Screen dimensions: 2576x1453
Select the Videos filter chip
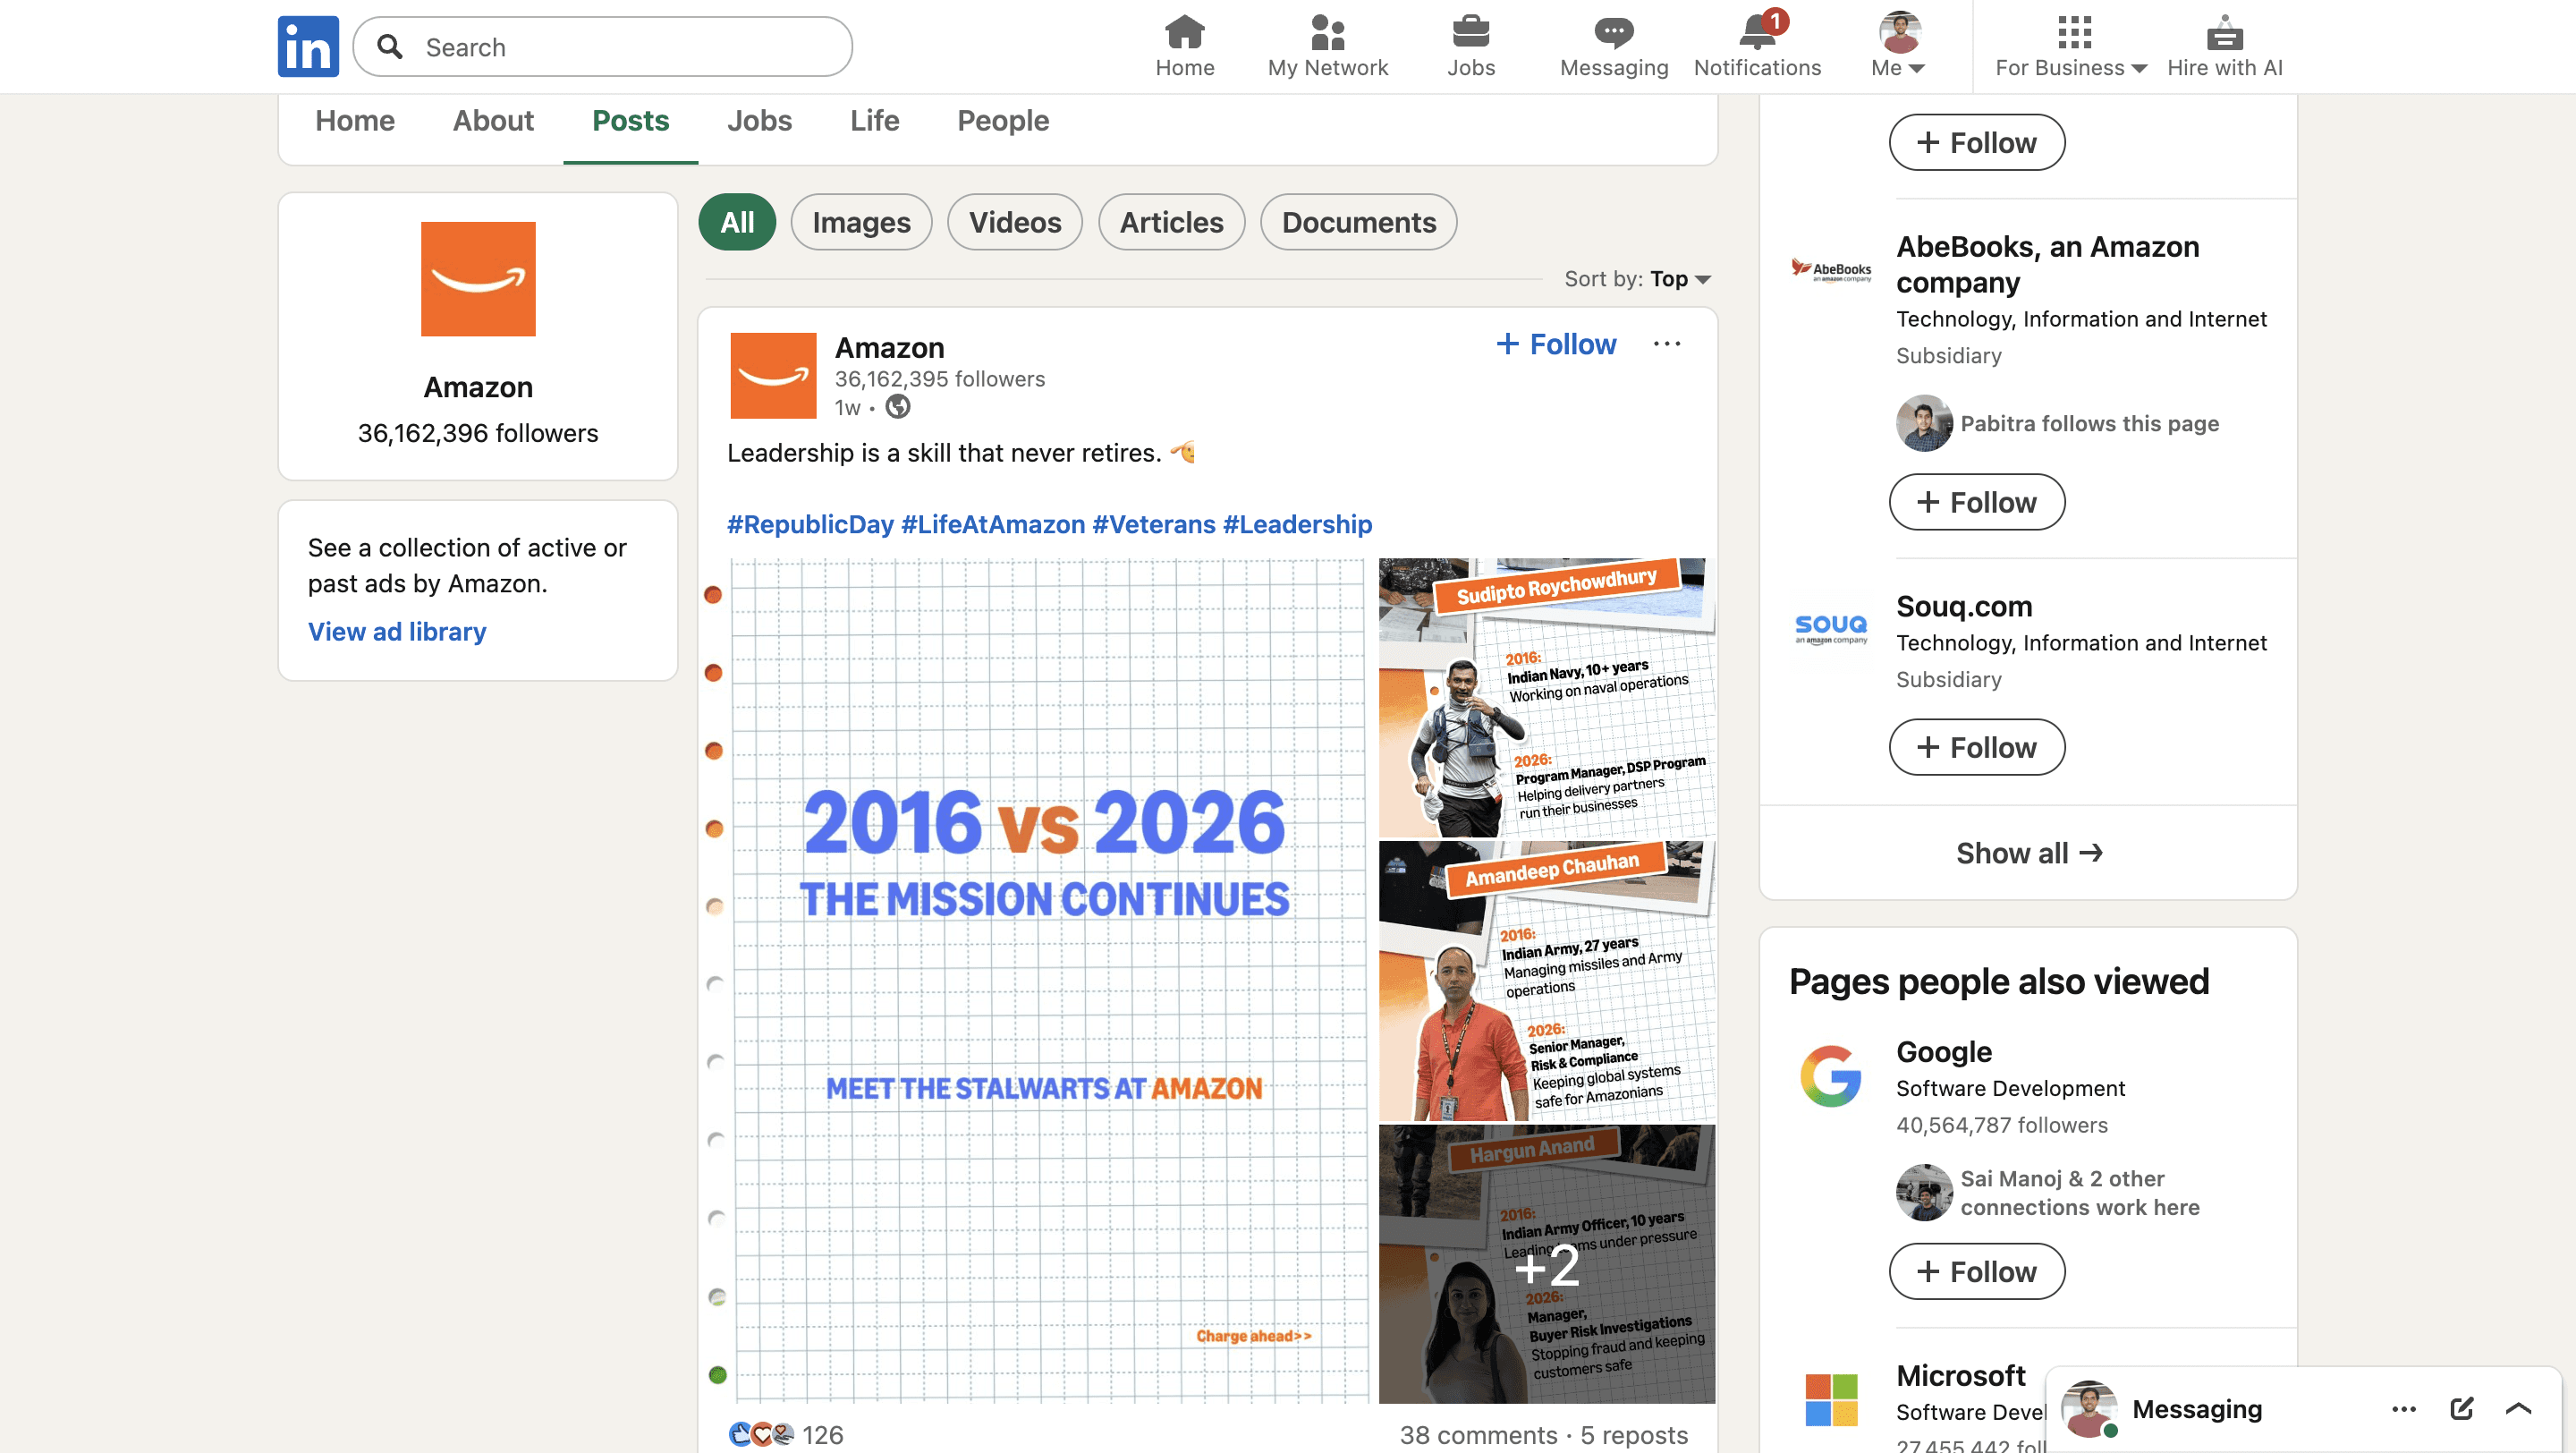point(1014,222)
